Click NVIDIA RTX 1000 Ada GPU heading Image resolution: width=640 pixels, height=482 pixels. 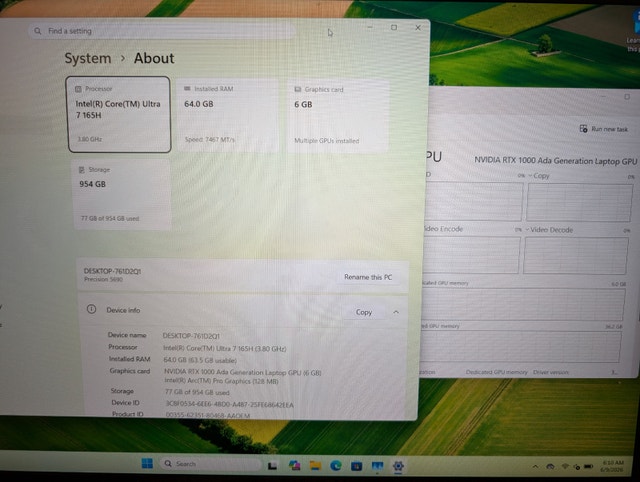coord(556,161)
